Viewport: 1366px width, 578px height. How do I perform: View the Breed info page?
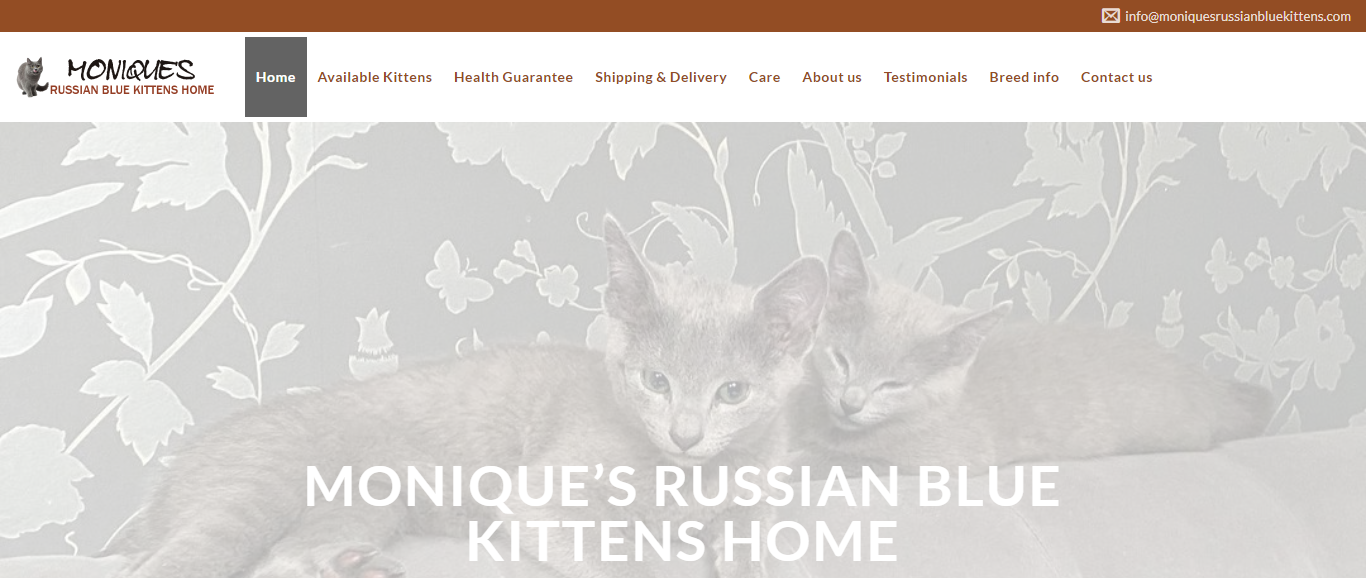tap(1024, 77)
